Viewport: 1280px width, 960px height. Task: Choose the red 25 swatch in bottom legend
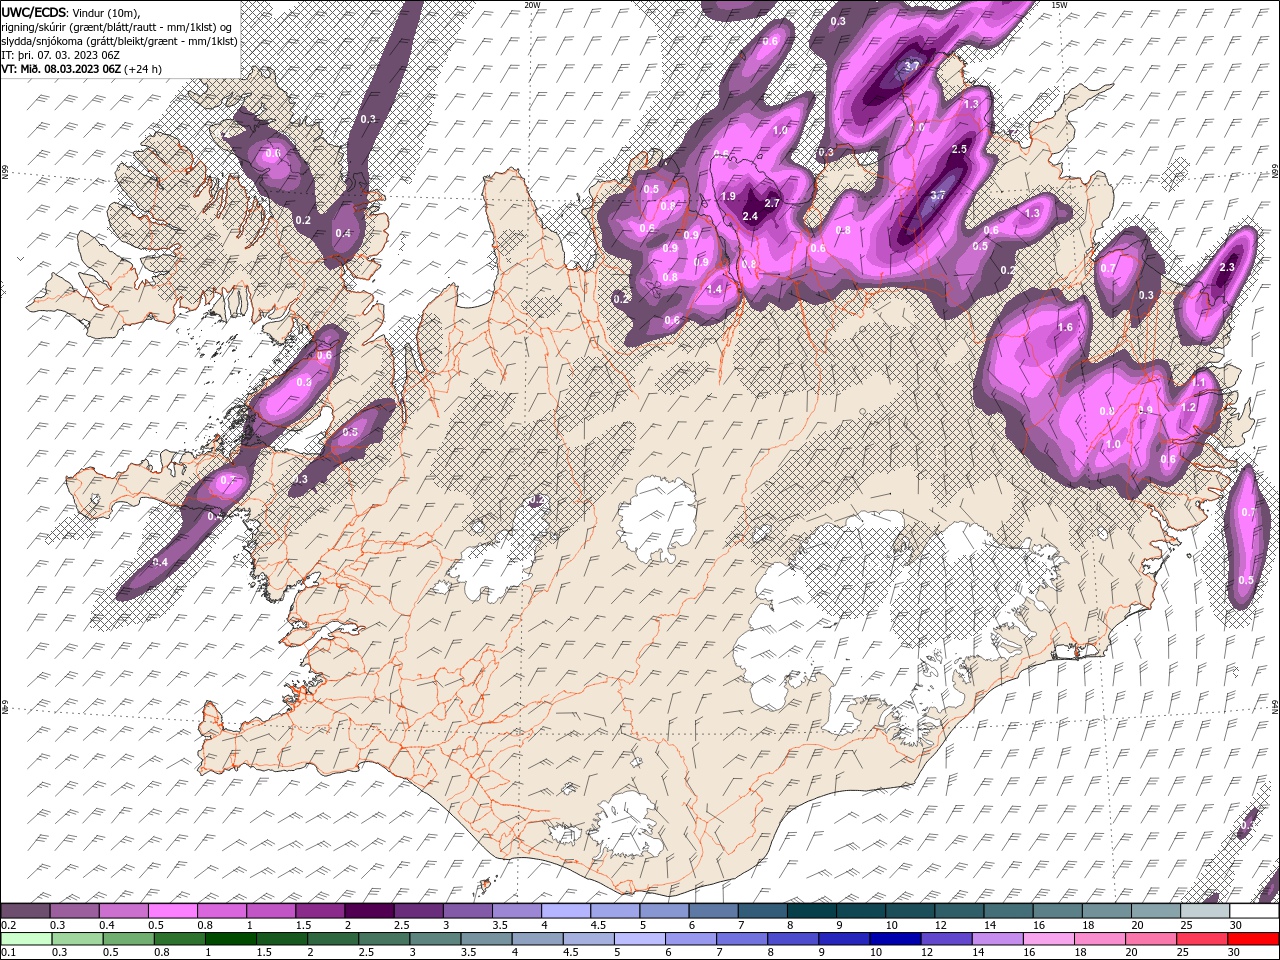[1203, 939]
